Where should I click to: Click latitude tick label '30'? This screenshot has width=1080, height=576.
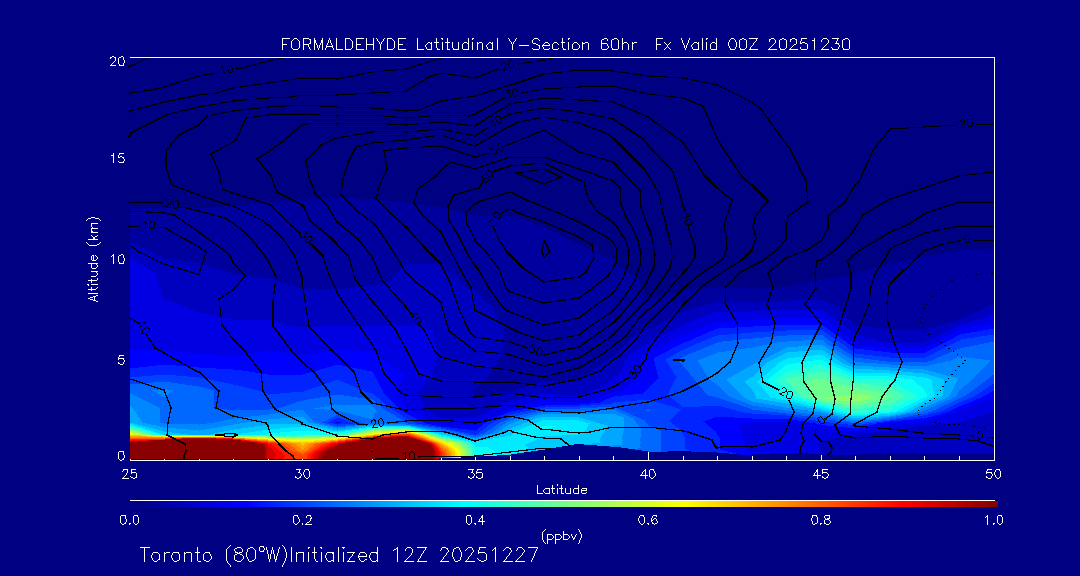click(302, 474)
